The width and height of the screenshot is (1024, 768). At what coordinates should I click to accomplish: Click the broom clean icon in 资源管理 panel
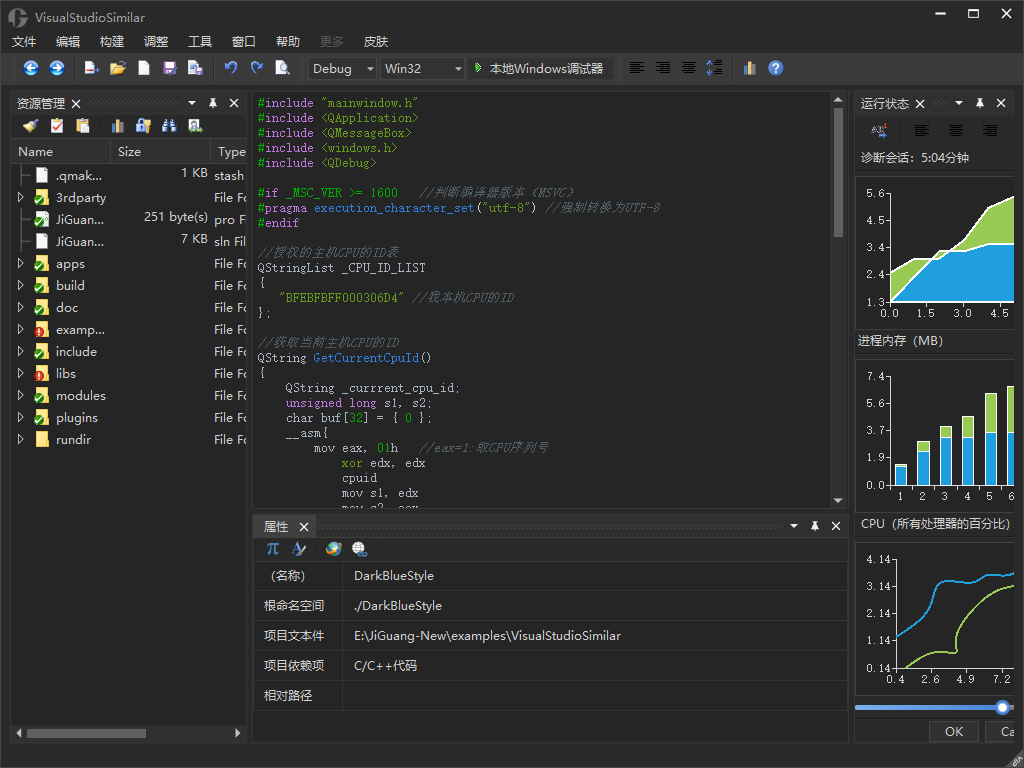[x=31, y=125]
